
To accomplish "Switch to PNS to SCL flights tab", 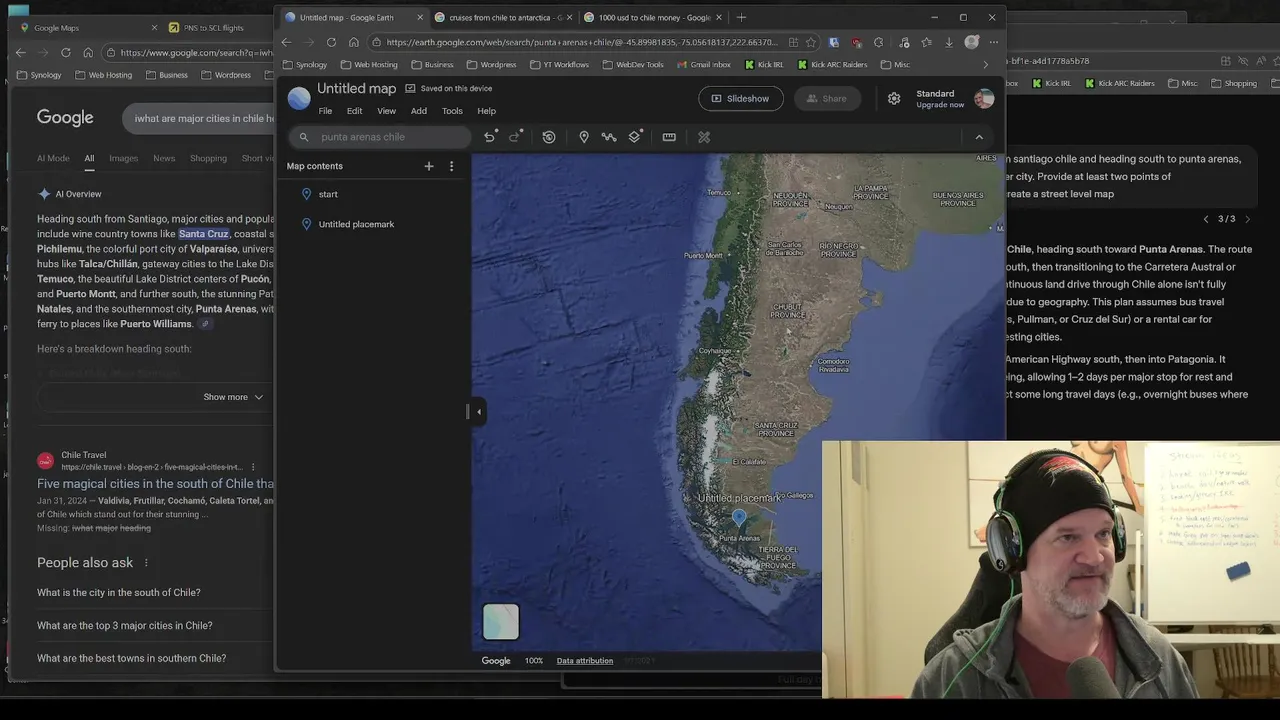I will pos(212,28).
